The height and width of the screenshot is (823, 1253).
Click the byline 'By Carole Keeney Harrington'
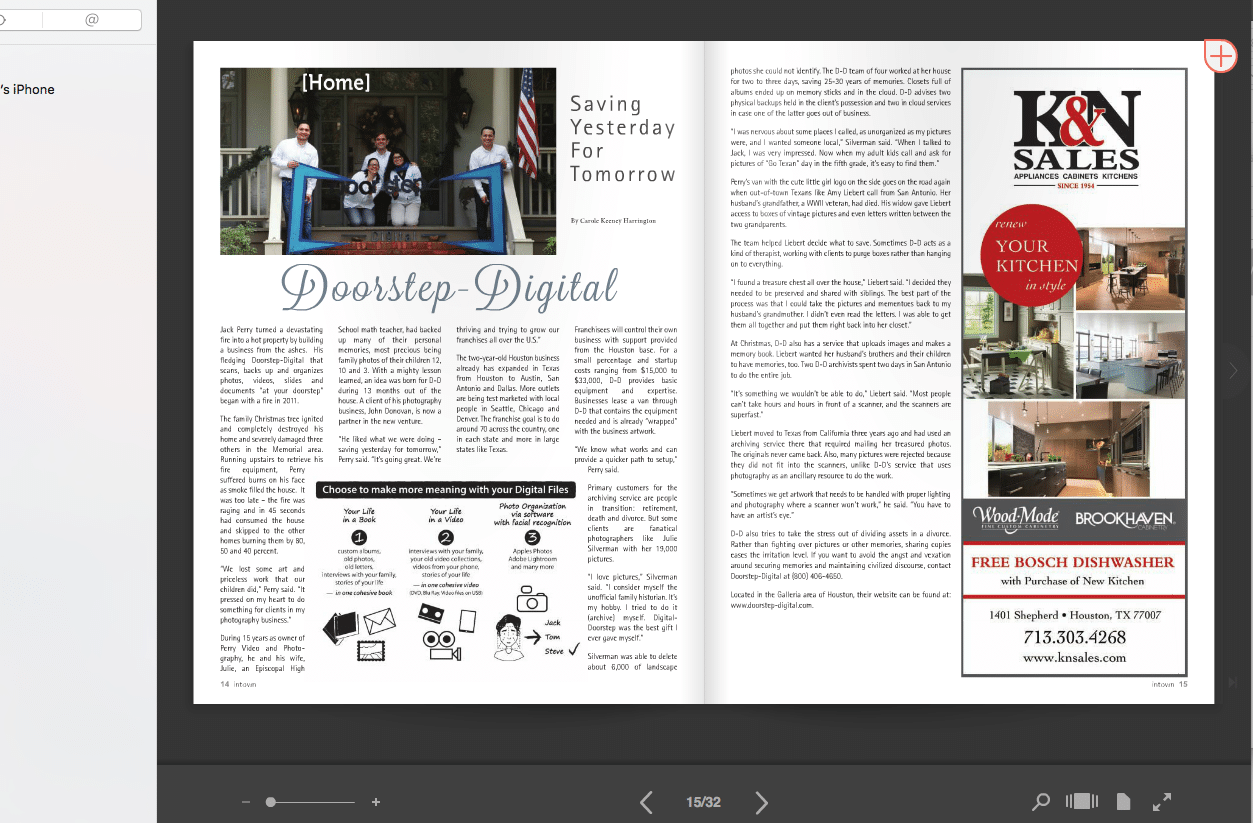coord(613,220)
